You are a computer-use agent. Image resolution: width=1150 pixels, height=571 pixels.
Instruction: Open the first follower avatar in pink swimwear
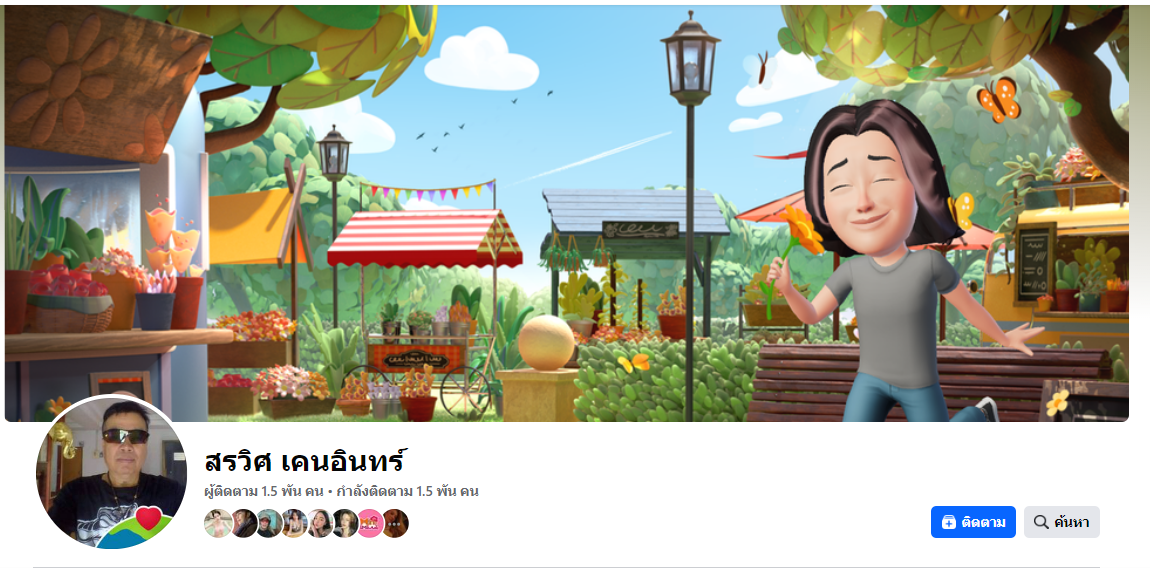tap(218, 523)
